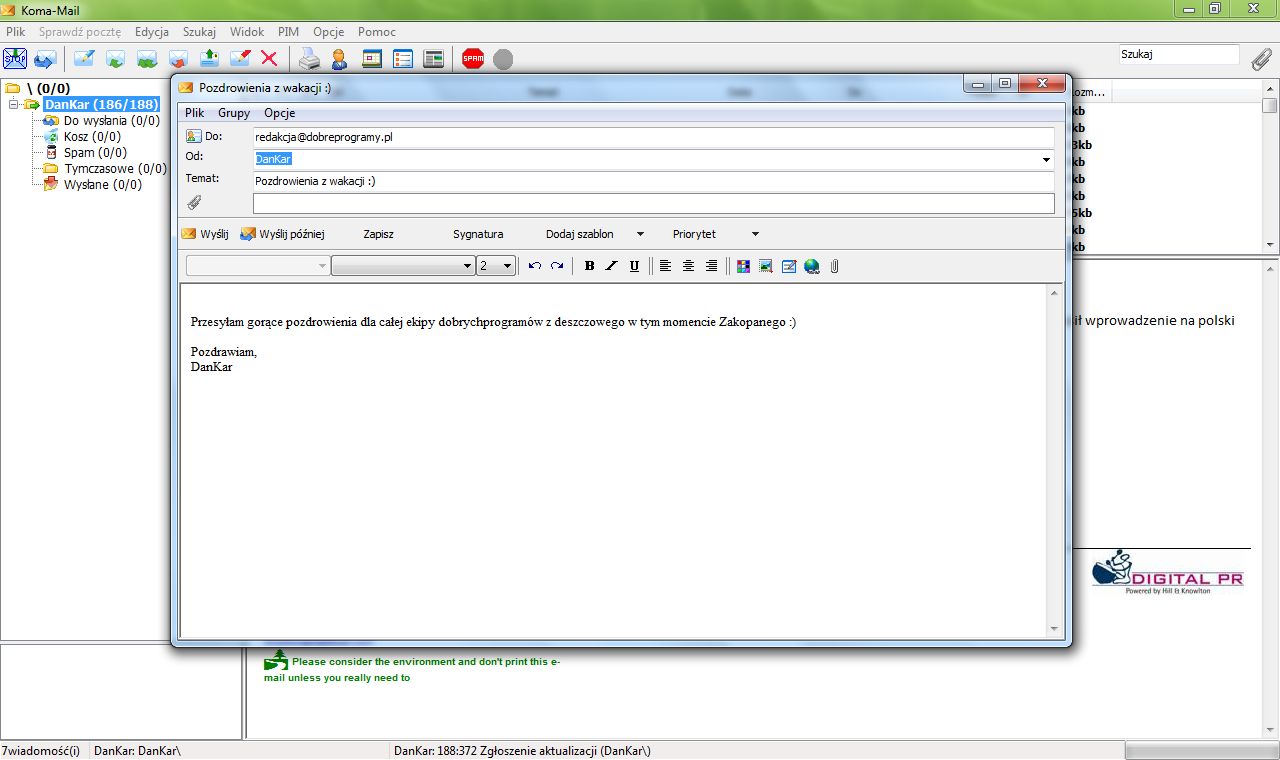Center text in message editor

tap(688, 266)
